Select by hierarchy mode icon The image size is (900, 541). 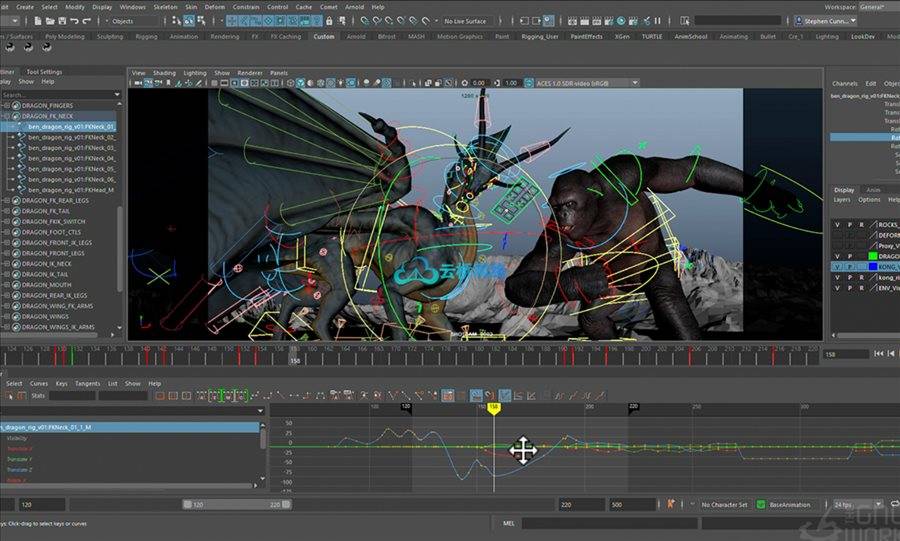(x=176, y=21)
